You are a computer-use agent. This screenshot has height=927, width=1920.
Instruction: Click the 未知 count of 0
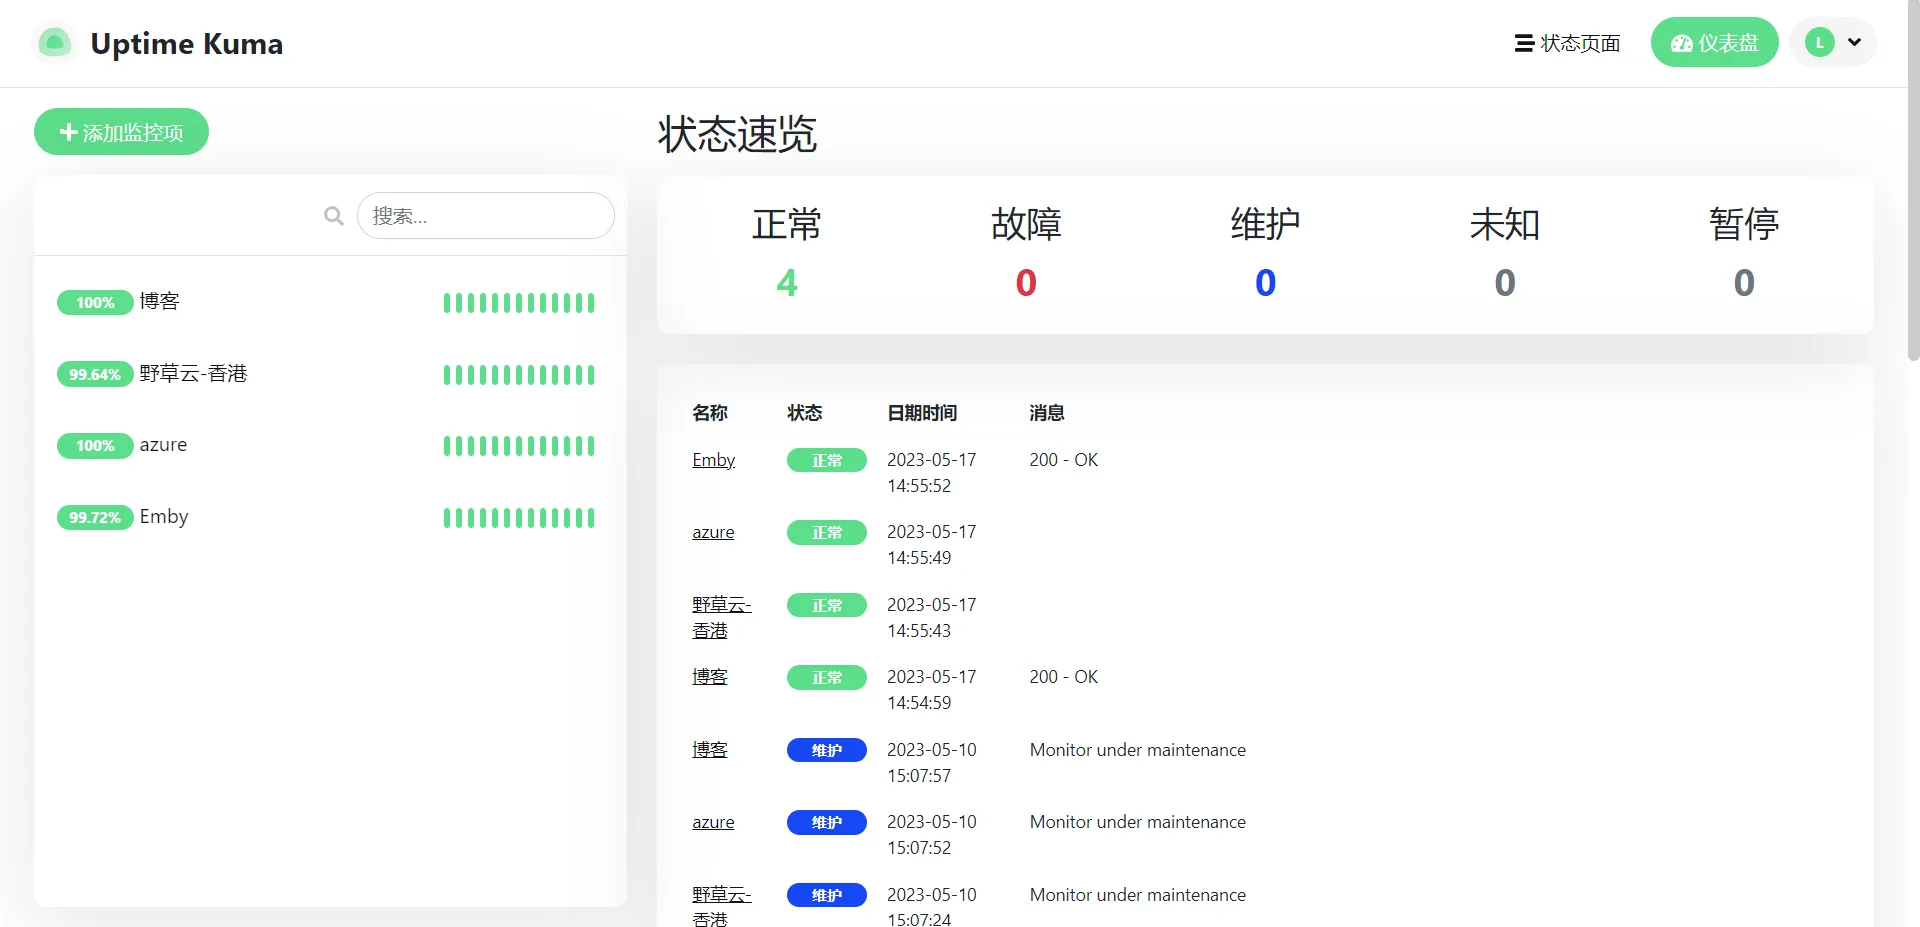(x=1505, y=283)
